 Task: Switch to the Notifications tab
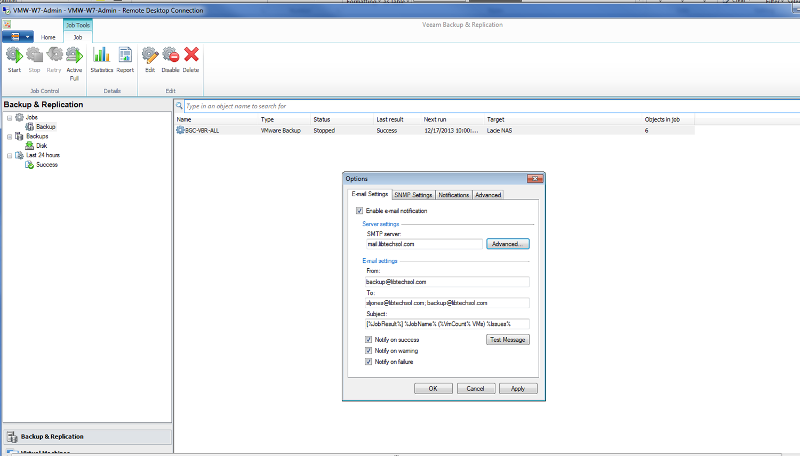454,195
